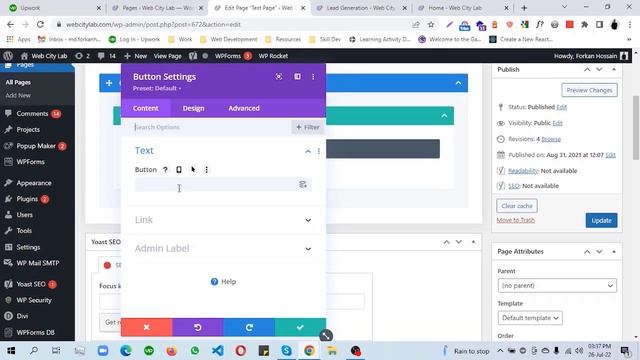The height and width of the screenshot is (360, 640).
Task: Open WP Security in sidebar
Action: (33, 300)
